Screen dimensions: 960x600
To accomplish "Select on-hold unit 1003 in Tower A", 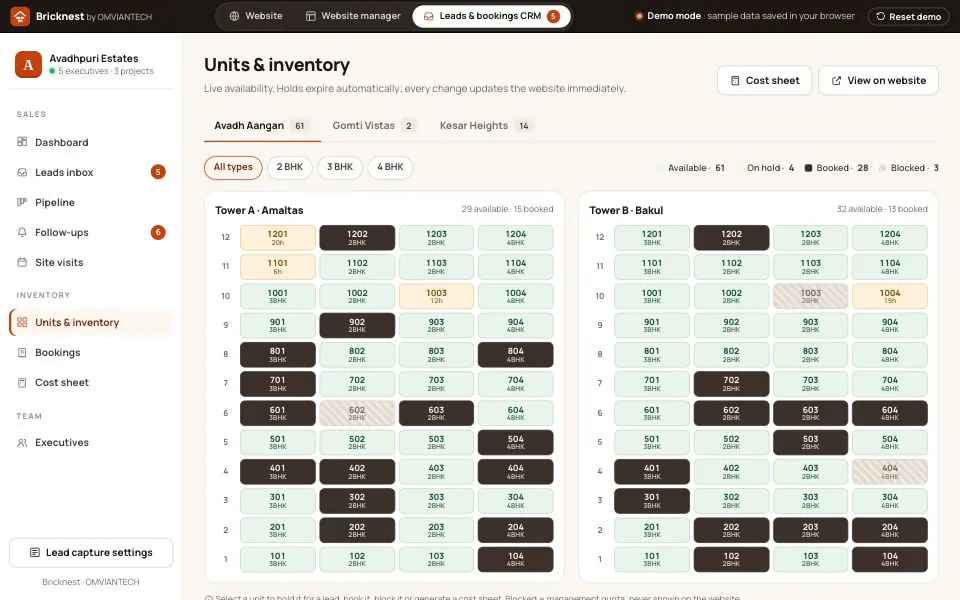I will (436, 296).
